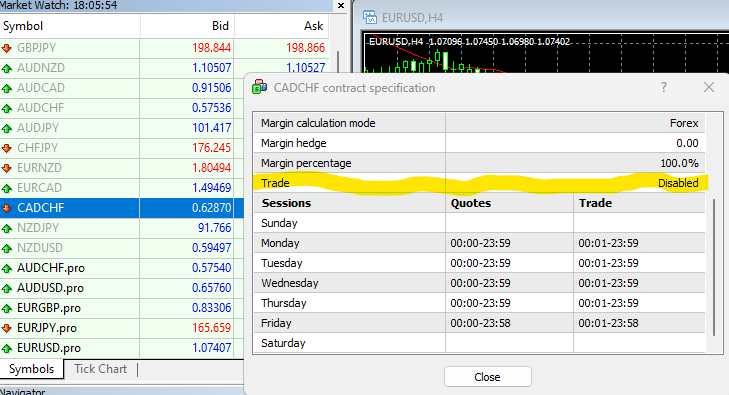Select the EURCAD symbol name
729x395 pixels.
(40, 188)
